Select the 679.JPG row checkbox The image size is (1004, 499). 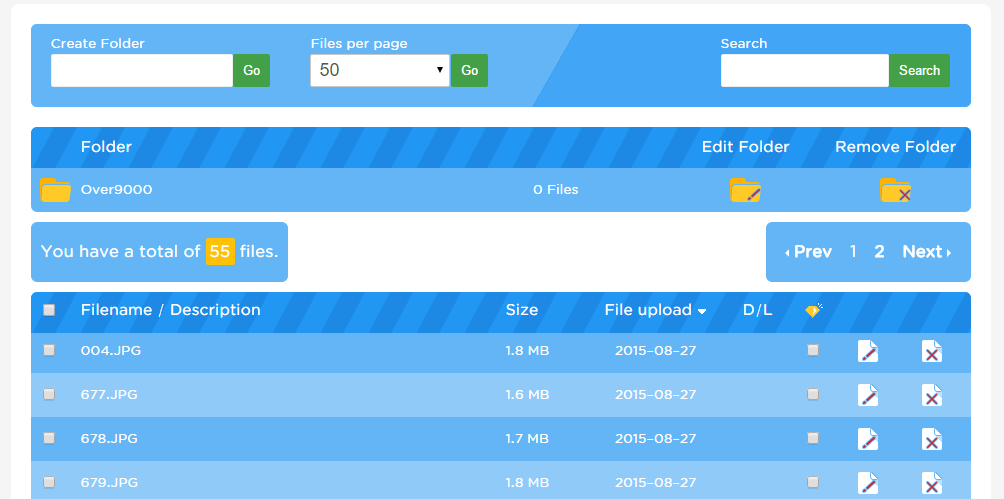[x=49, y=482]
